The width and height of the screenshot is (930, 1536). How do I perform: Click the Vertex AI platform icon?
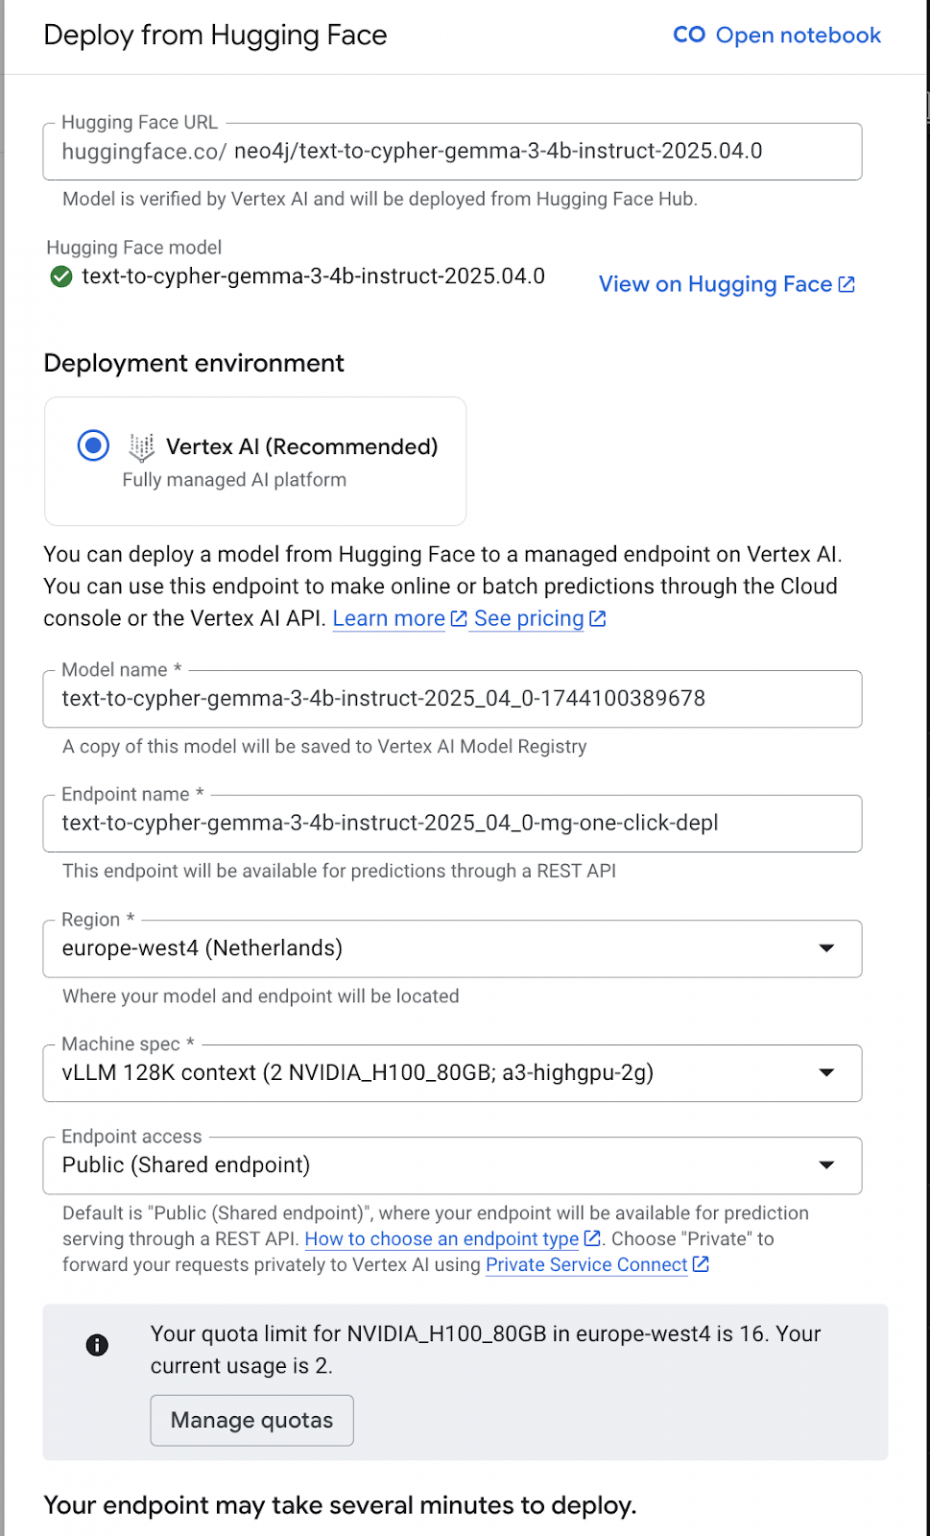(143, 446)
